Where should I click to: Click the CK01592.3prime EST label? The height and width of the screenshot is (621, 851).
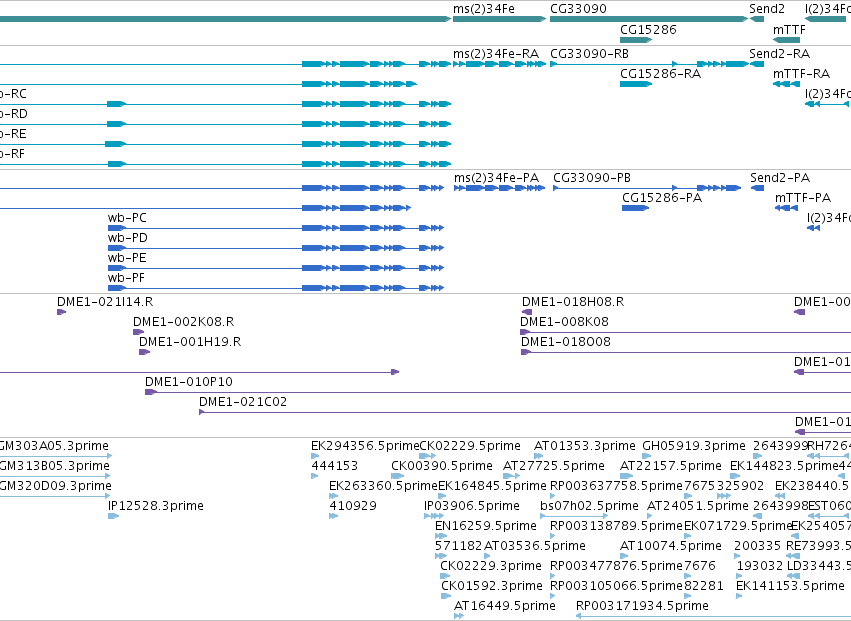(x=491, y=586)
